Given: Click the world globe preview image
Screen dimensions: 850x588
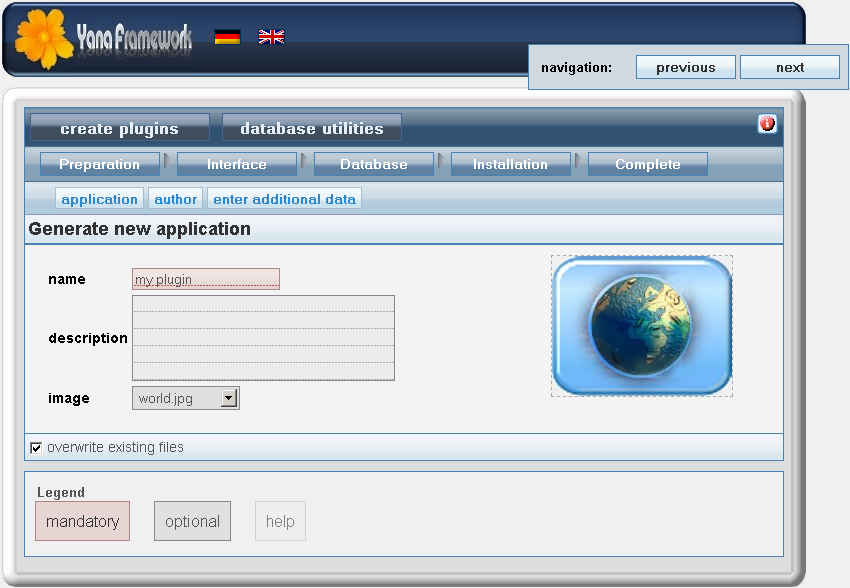Looking at the screenshot, I should pos(642,326).
